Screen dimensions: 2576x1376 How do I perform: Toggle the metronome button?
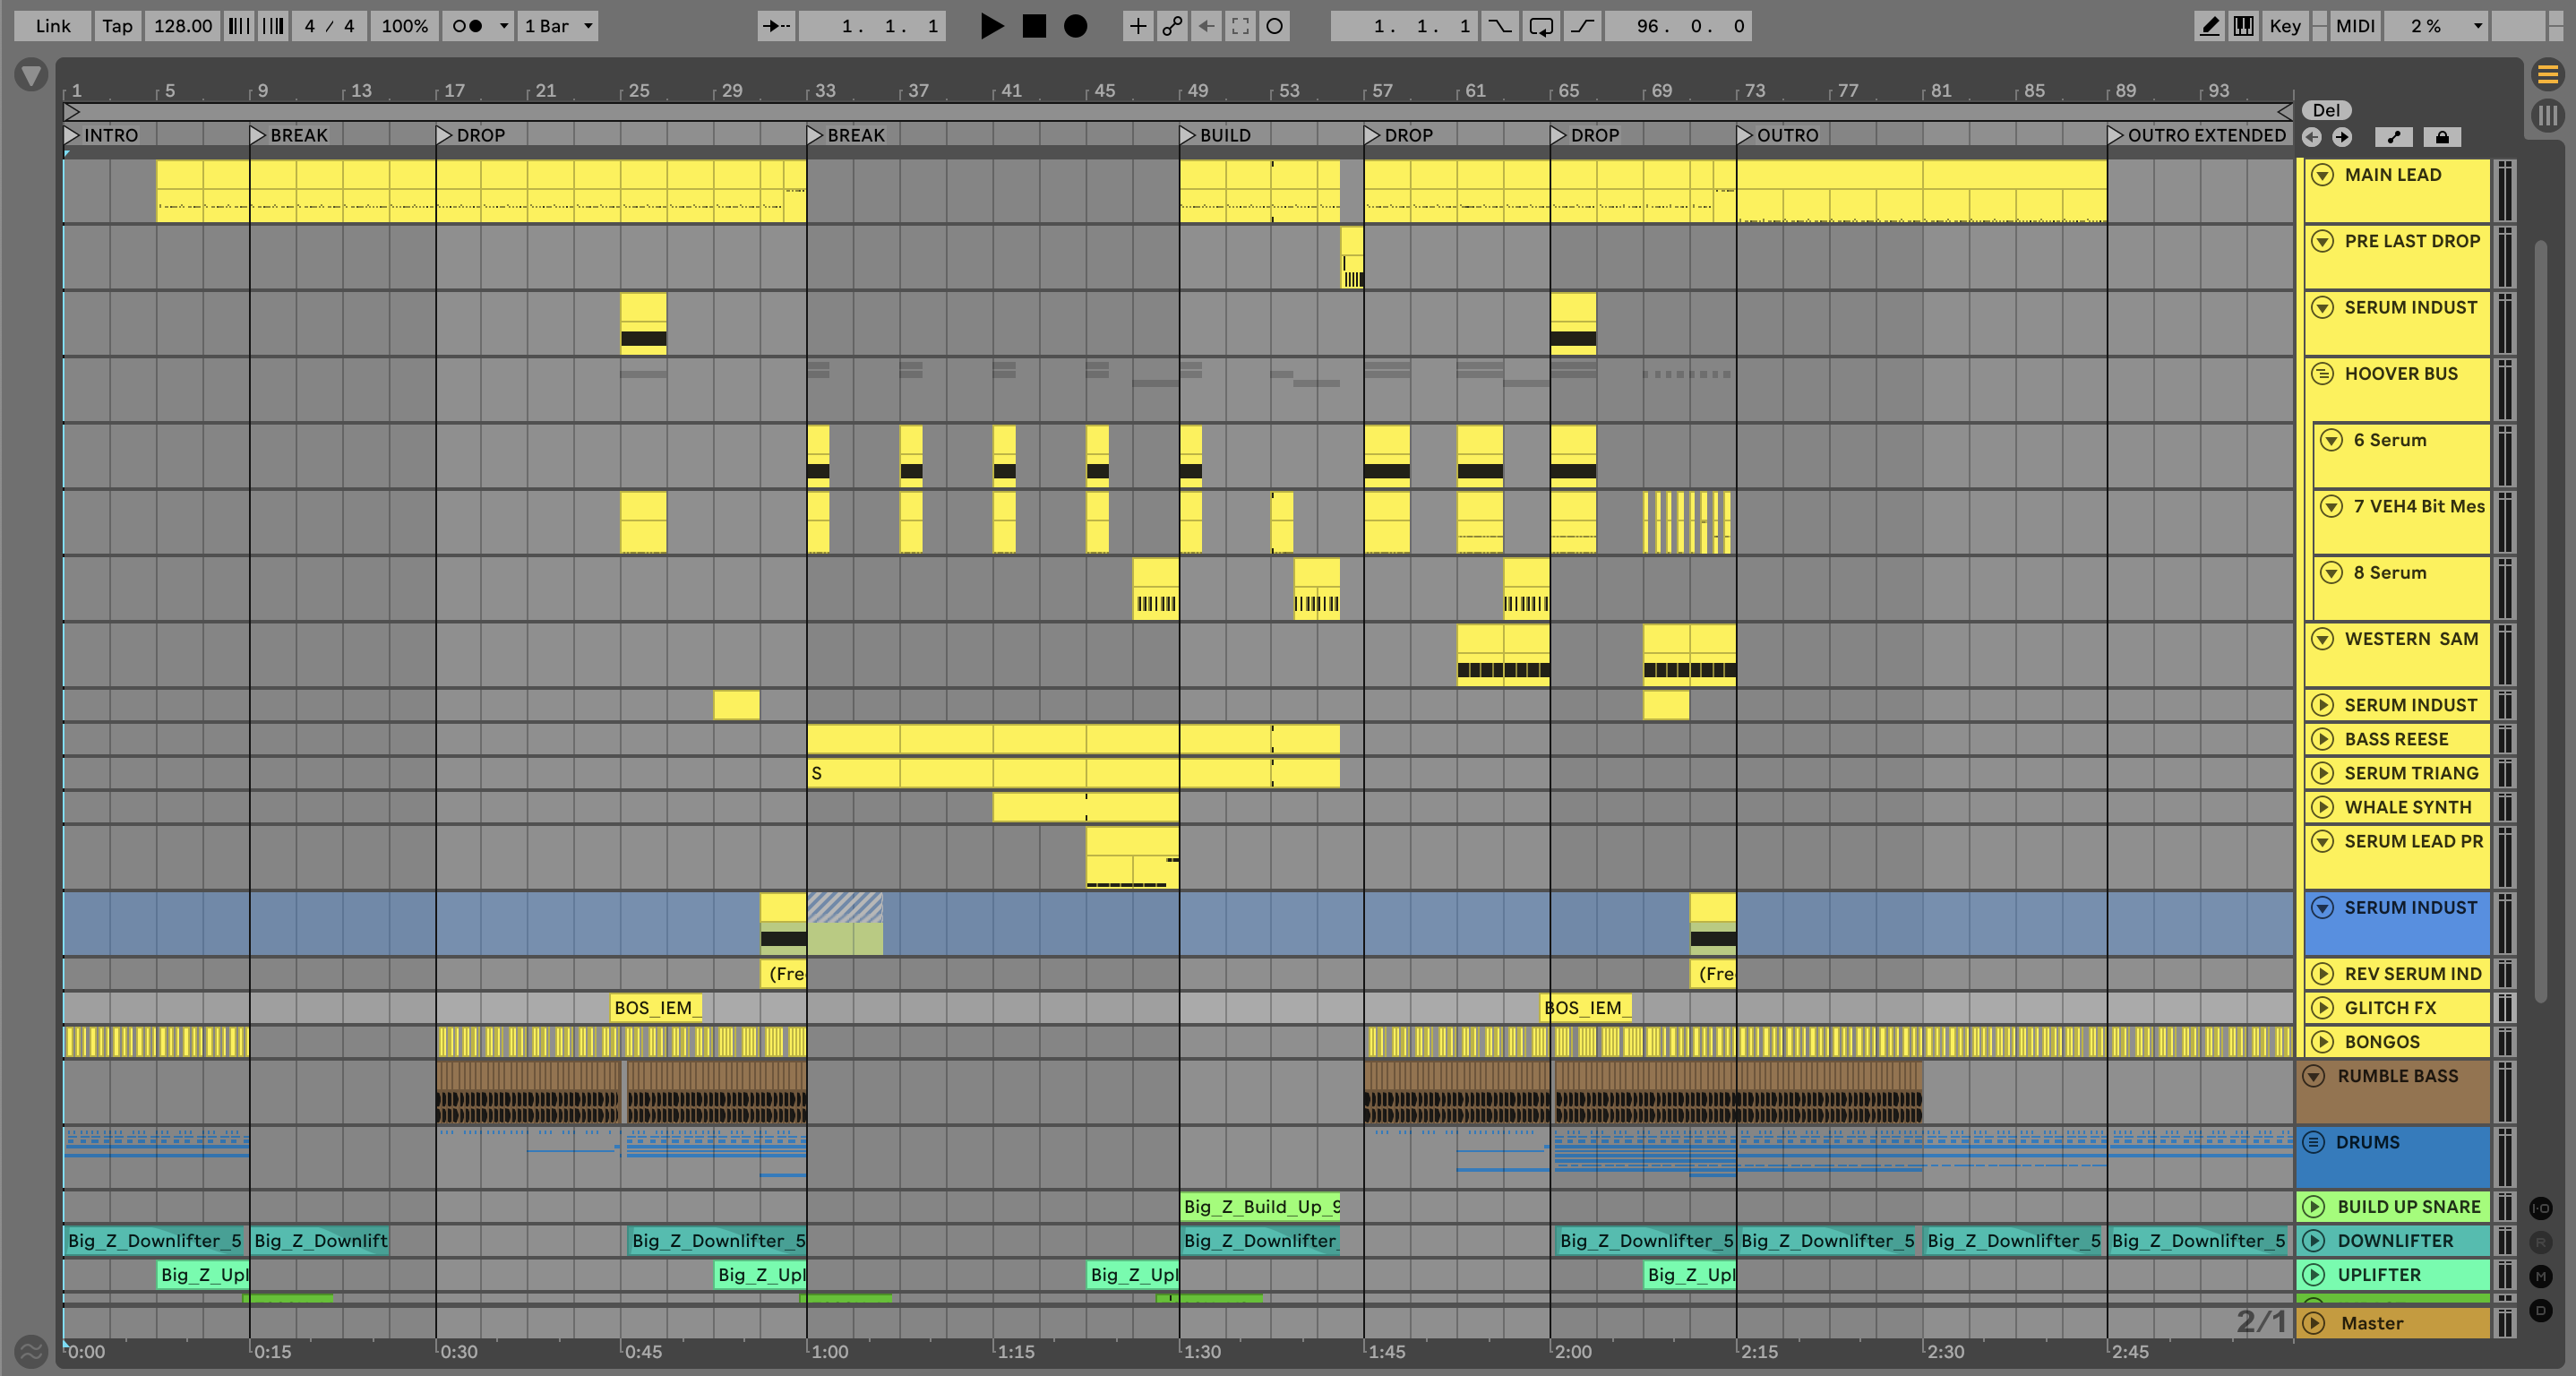click(x=467, y=26)
